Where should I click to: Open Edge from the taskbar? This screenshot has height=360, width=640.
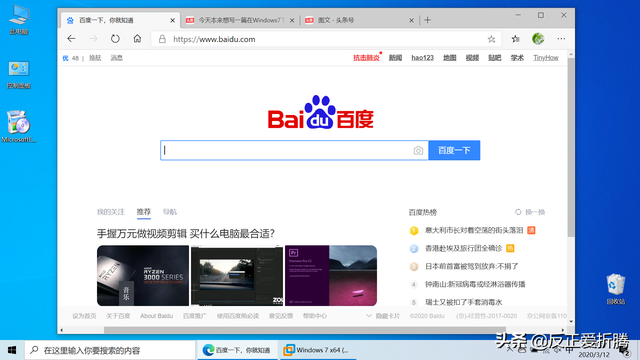coord(238,350)
